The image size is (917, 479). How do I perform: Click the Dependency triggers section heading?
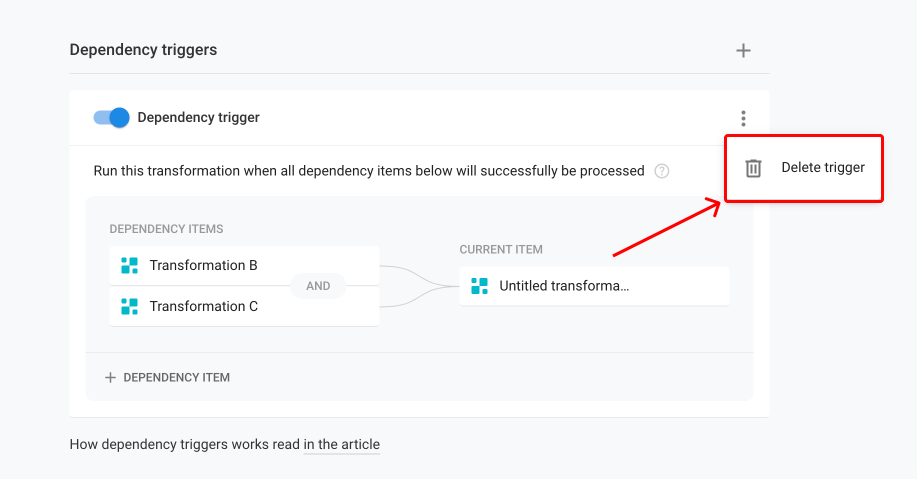tap(143, 50)
